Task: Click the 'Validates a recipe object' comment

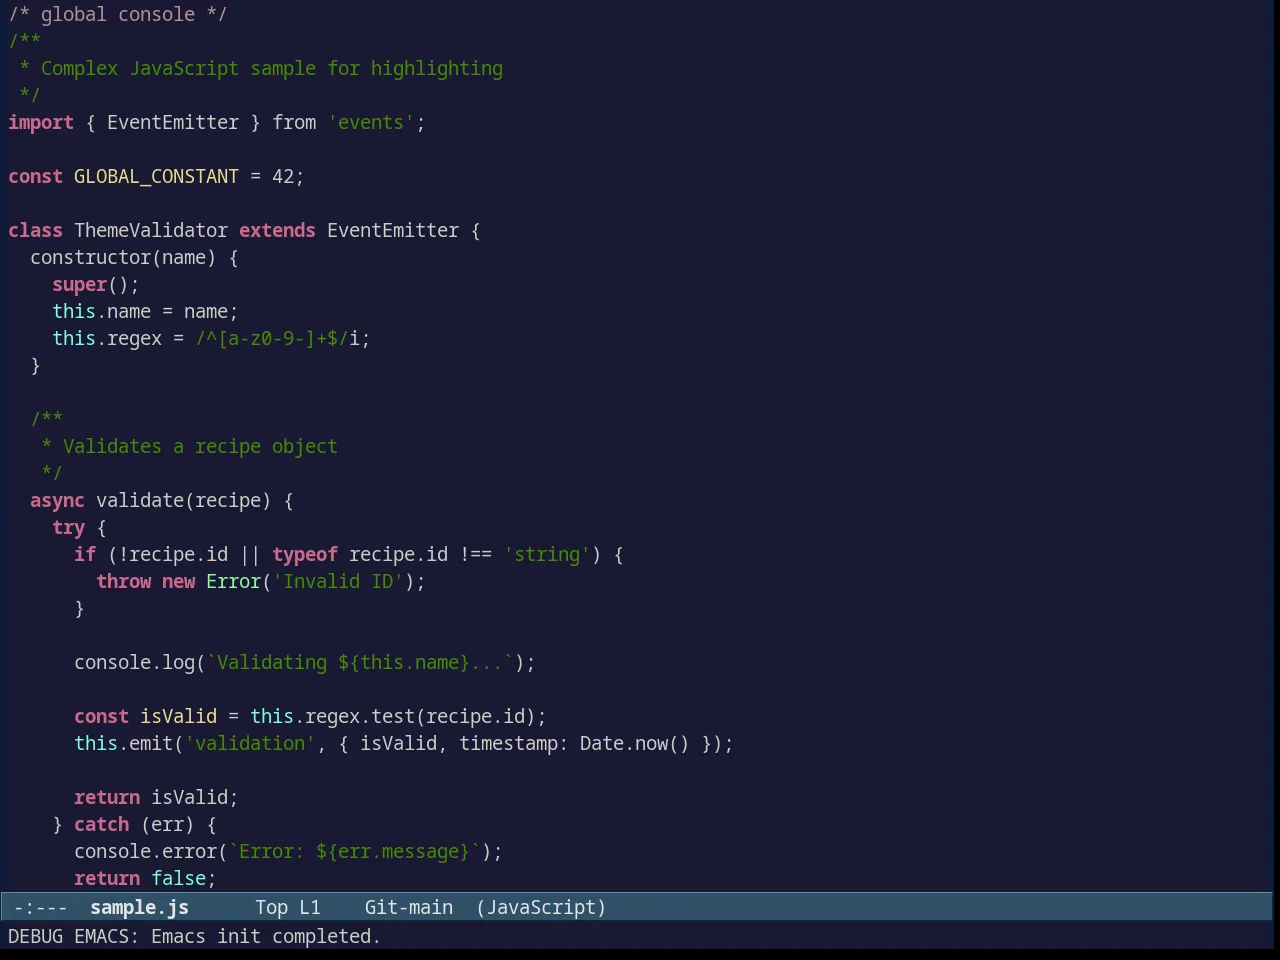Action: (200, 446)
